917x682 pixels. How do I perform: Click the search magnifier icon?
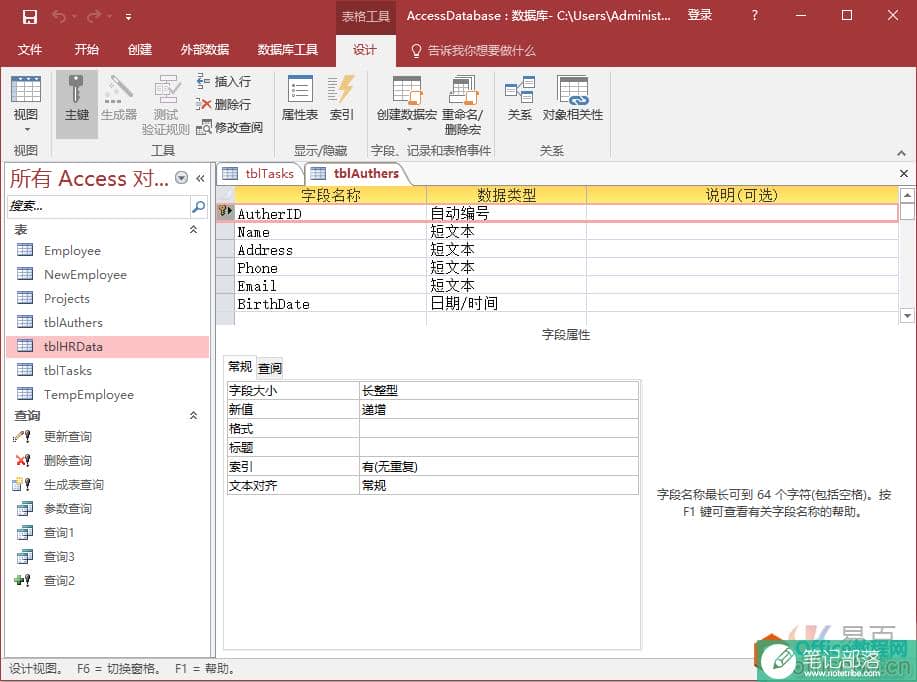coord(198,206)
